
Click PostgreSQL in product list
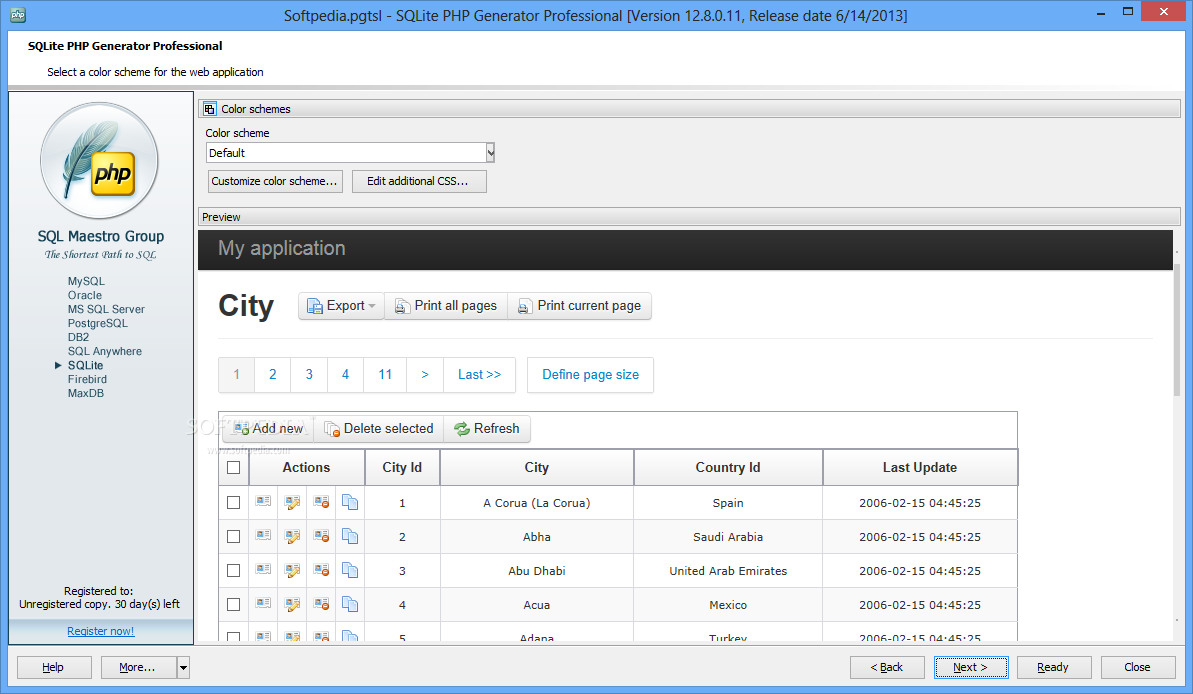point(97,323)
